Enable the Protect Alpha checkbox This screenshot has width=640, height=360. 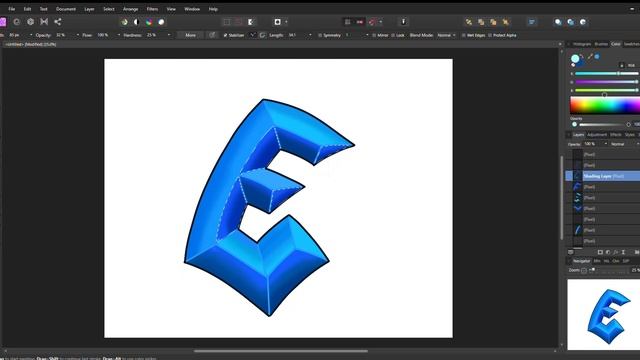pyautogui.click(x=490, y=36)
